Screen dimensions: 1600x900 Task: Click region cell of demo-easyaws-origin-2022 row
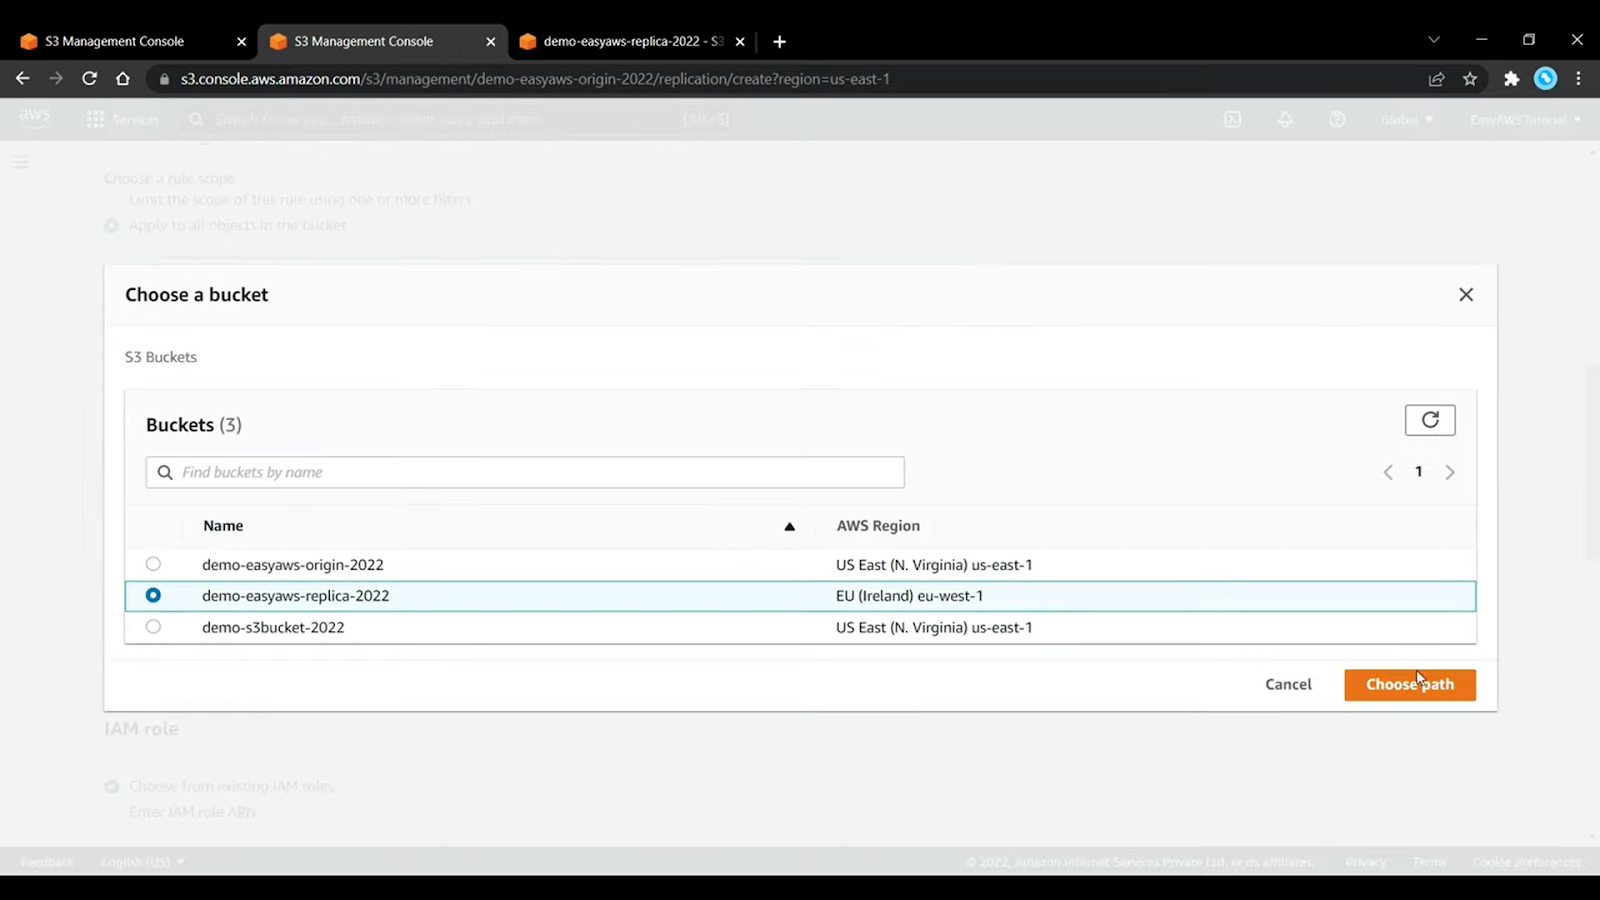(x=934, y=565)
